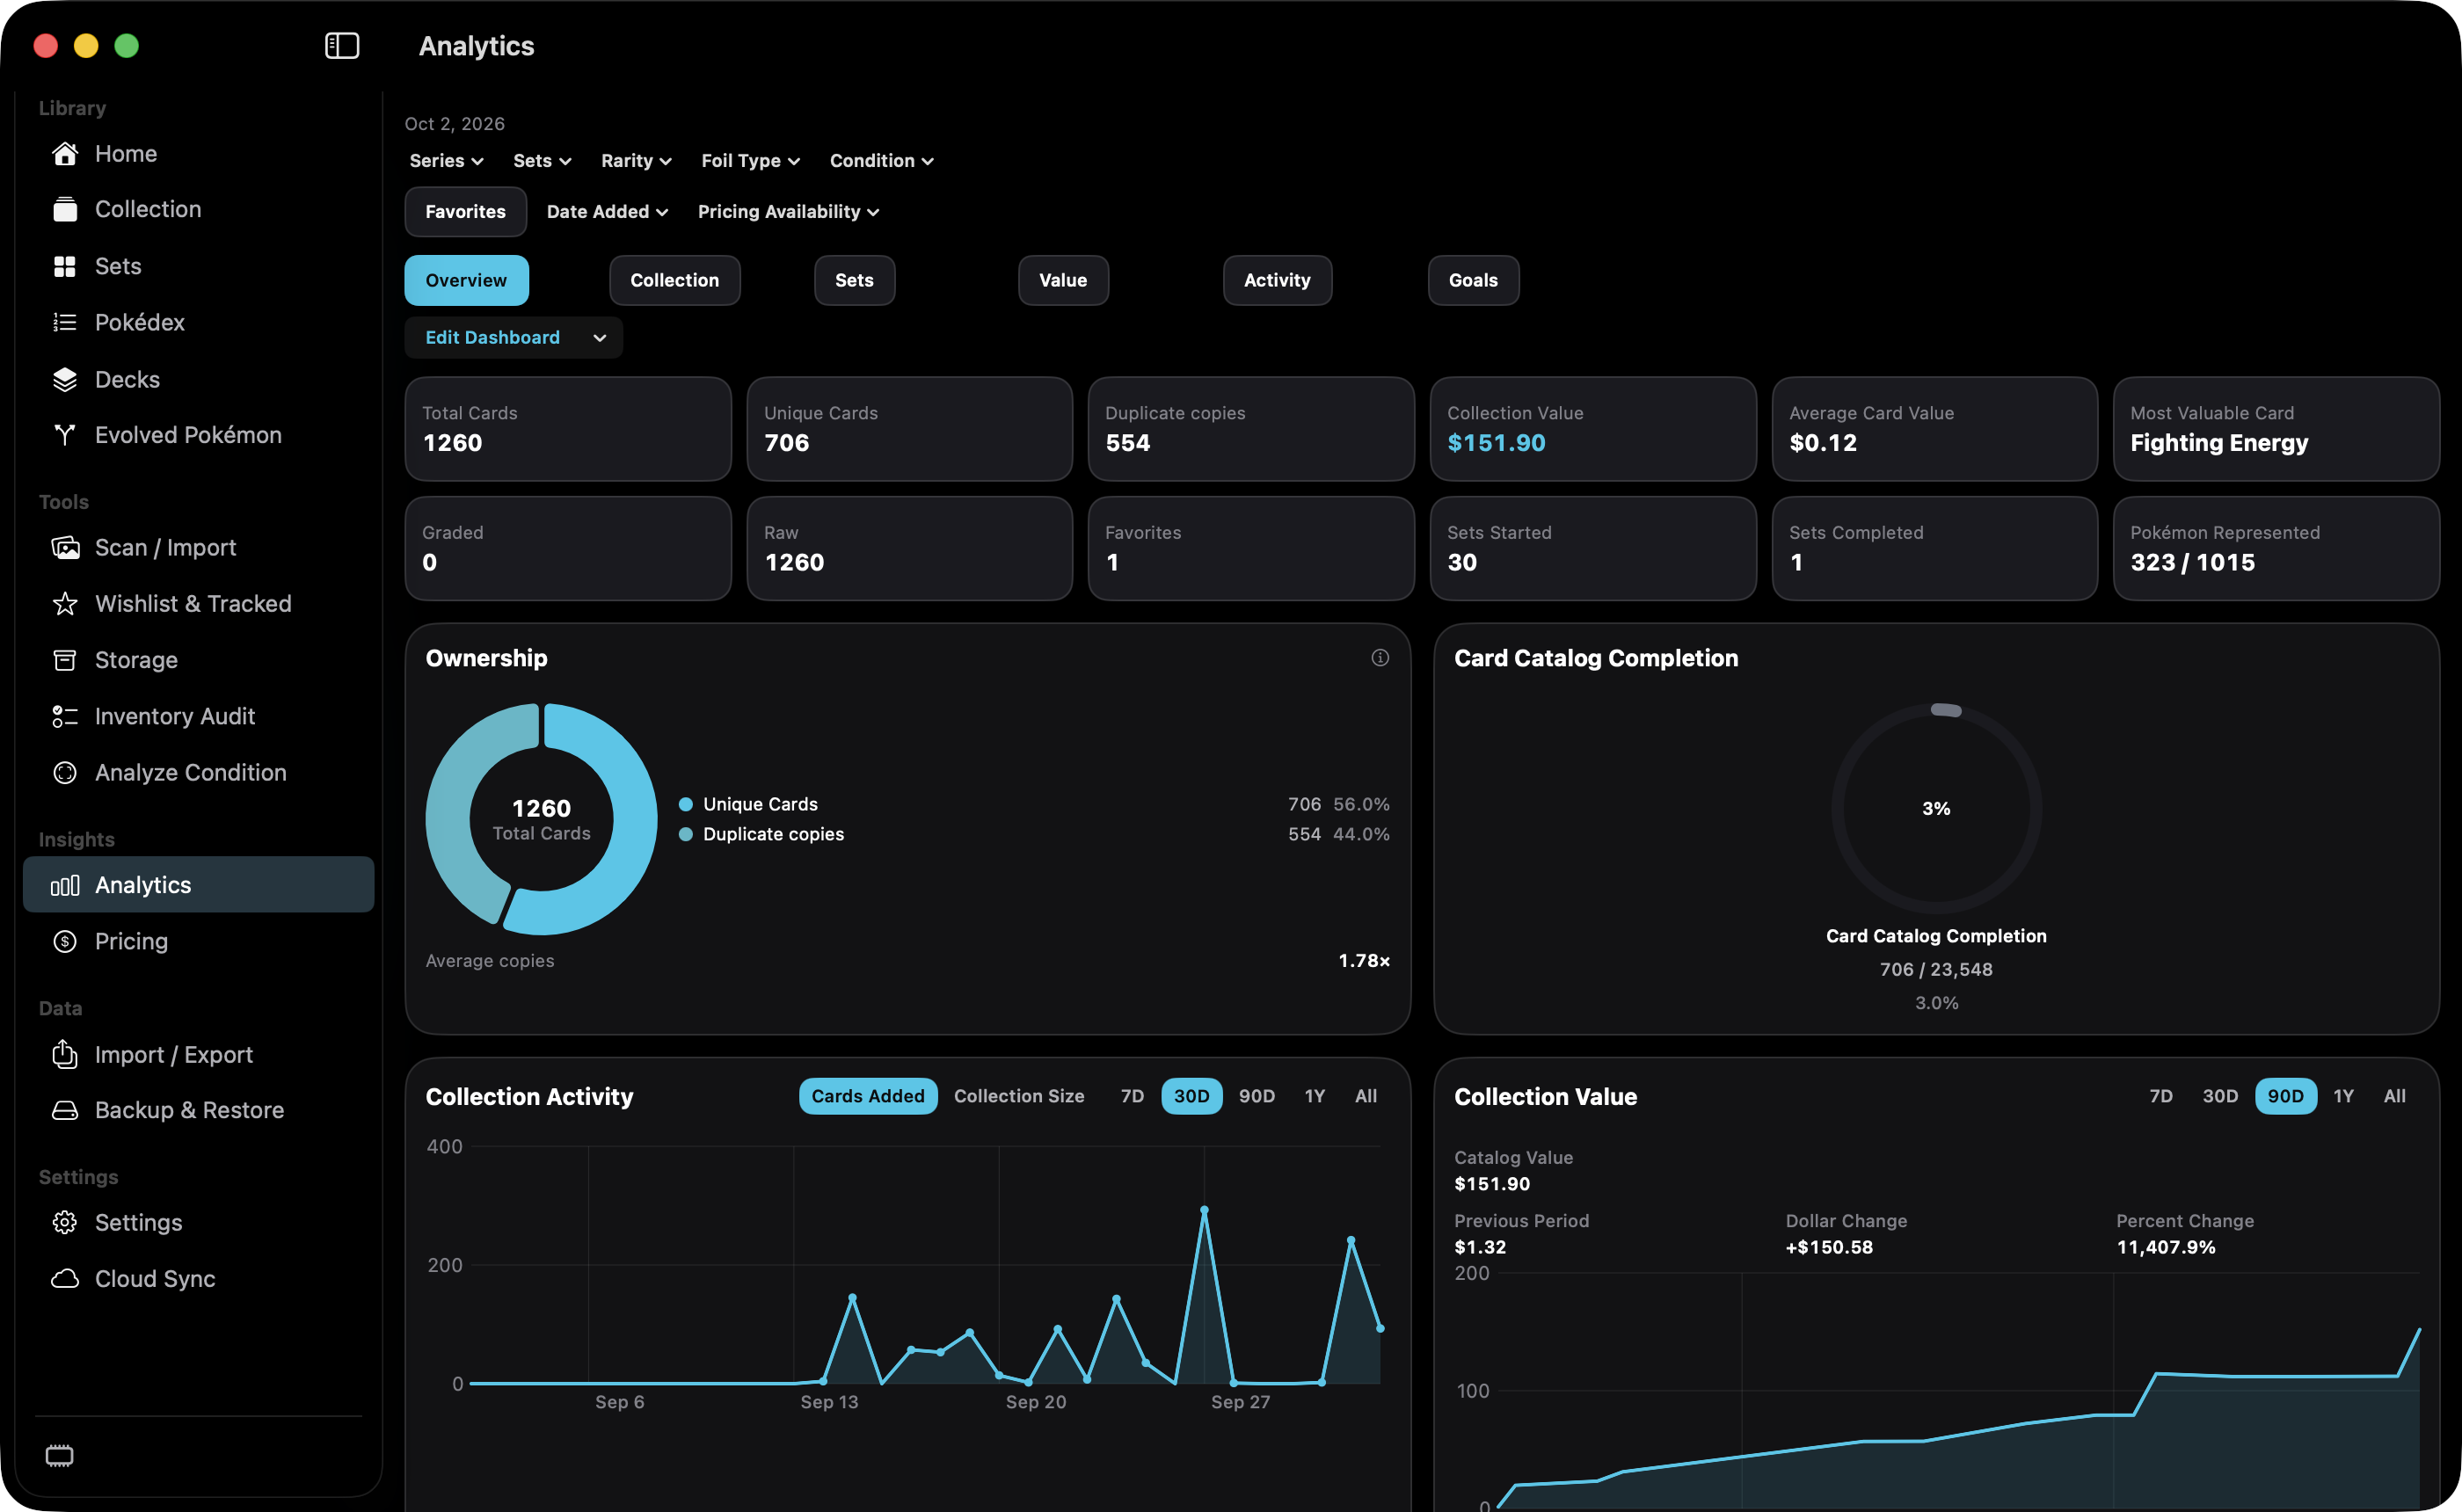Open the Decks layers icon
Image resolution: width=2462 pixels, height=1512 pixels.
click(x=65, y=379)
